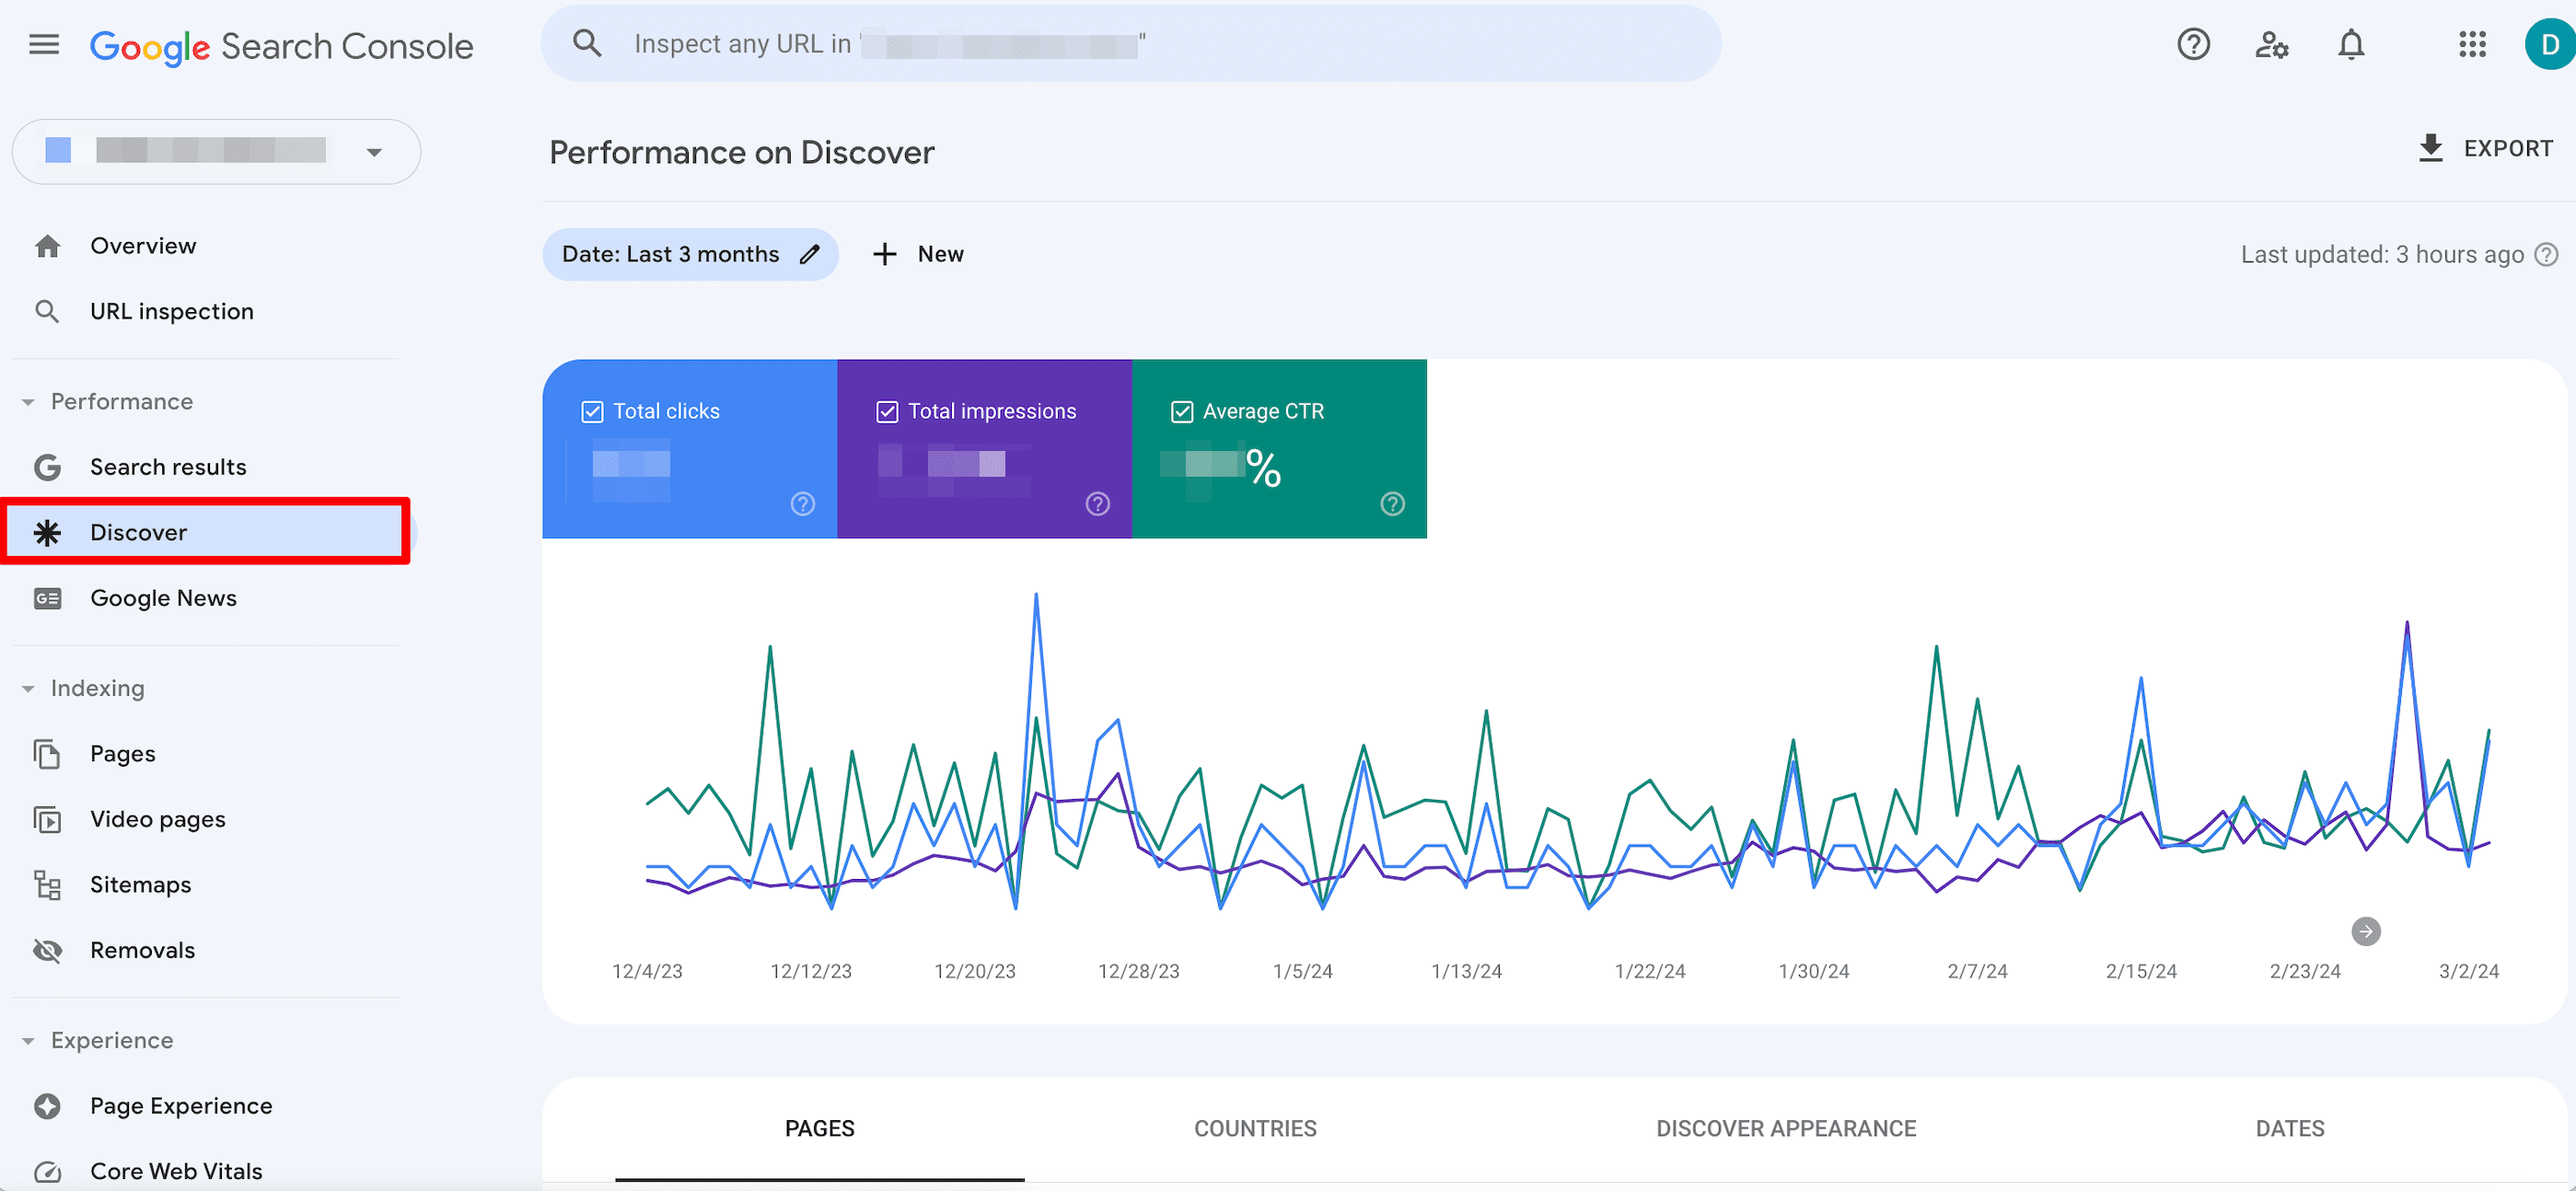The height and width of the screenshot is (1191, 2576).
Task: Open the Date: Last 3 months filter
Action: (x=689, y=254)
